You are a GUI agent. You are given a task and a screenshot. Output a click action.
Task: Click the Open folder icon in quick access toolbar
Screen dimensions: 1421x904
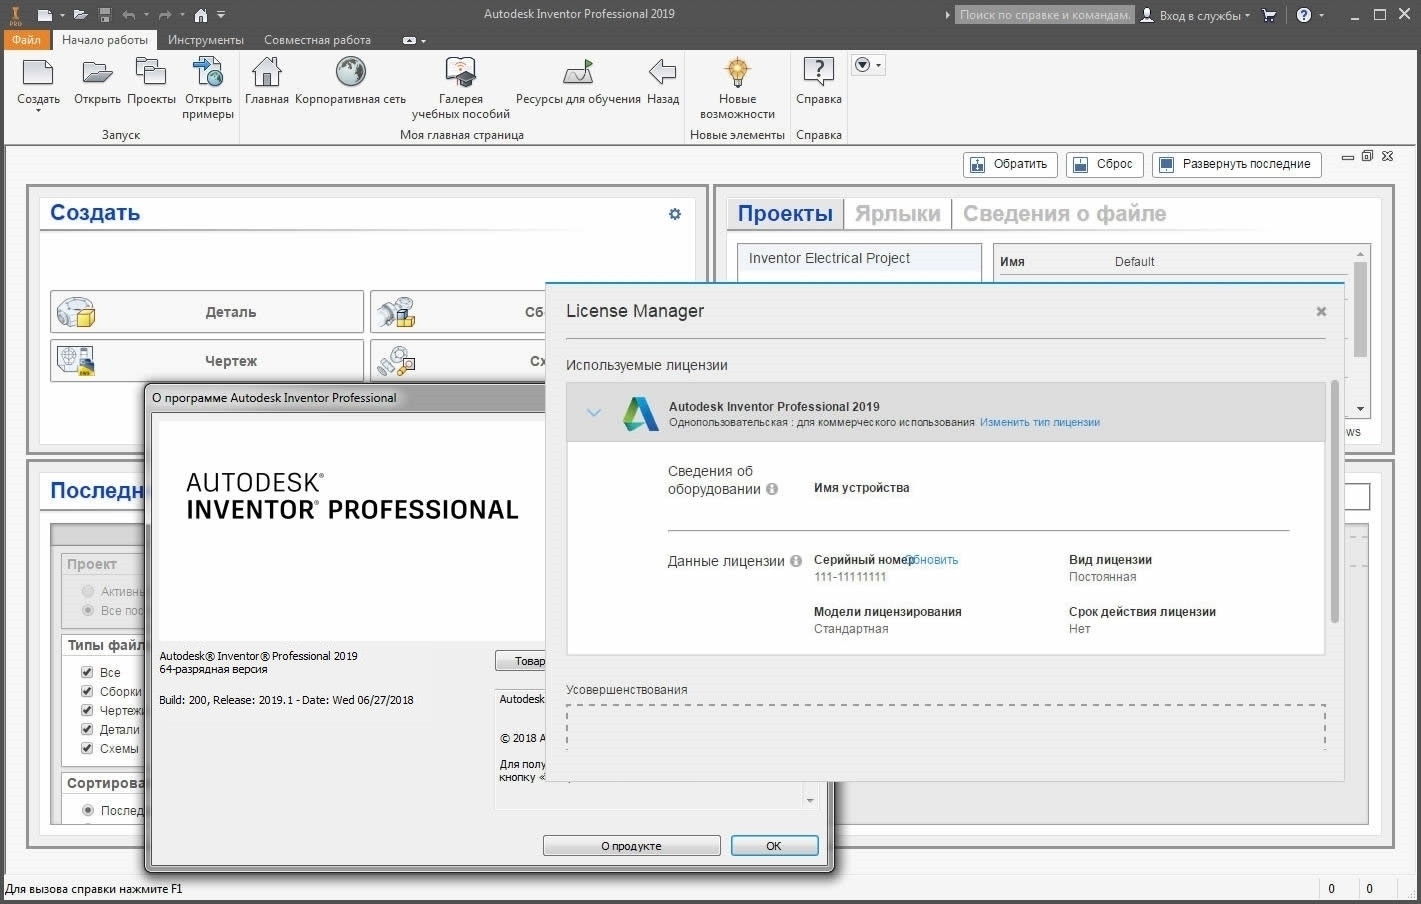coord(80,15)
